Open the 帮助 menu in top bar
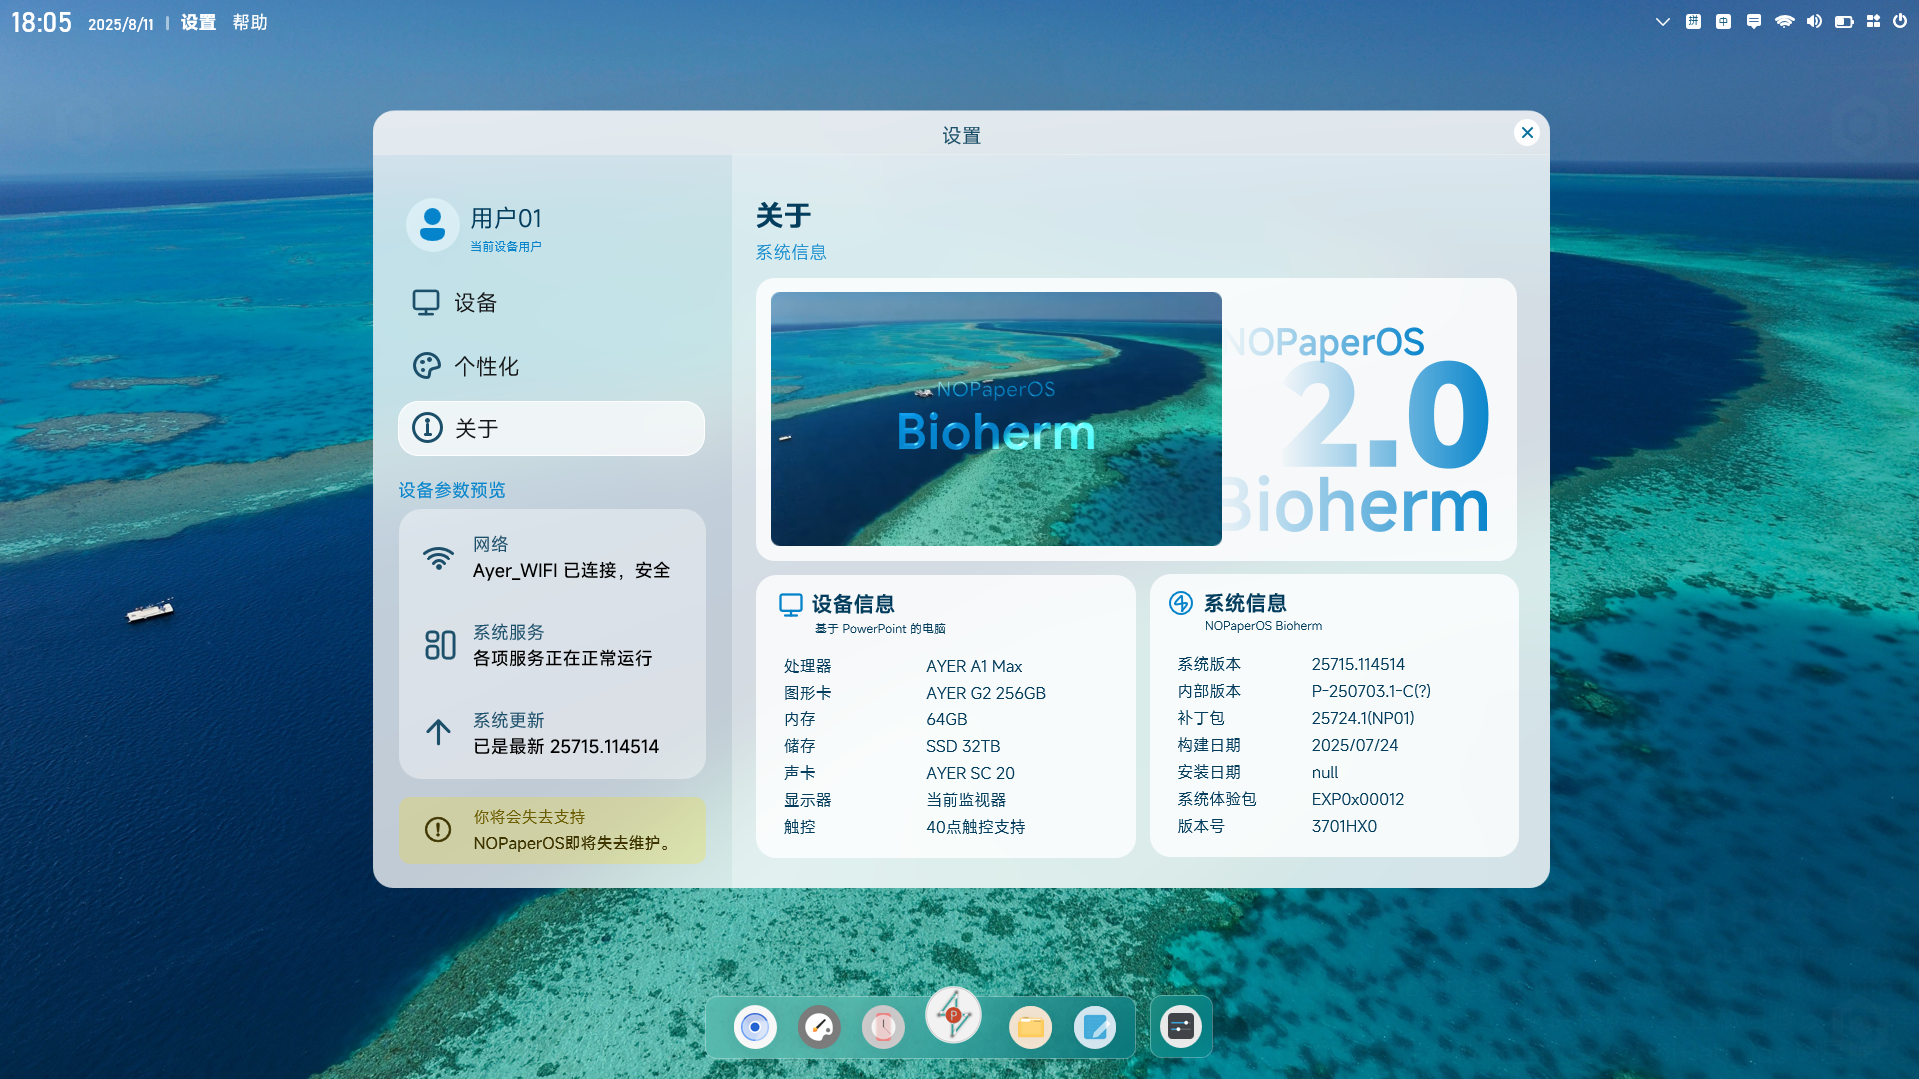 click(250, 22)
